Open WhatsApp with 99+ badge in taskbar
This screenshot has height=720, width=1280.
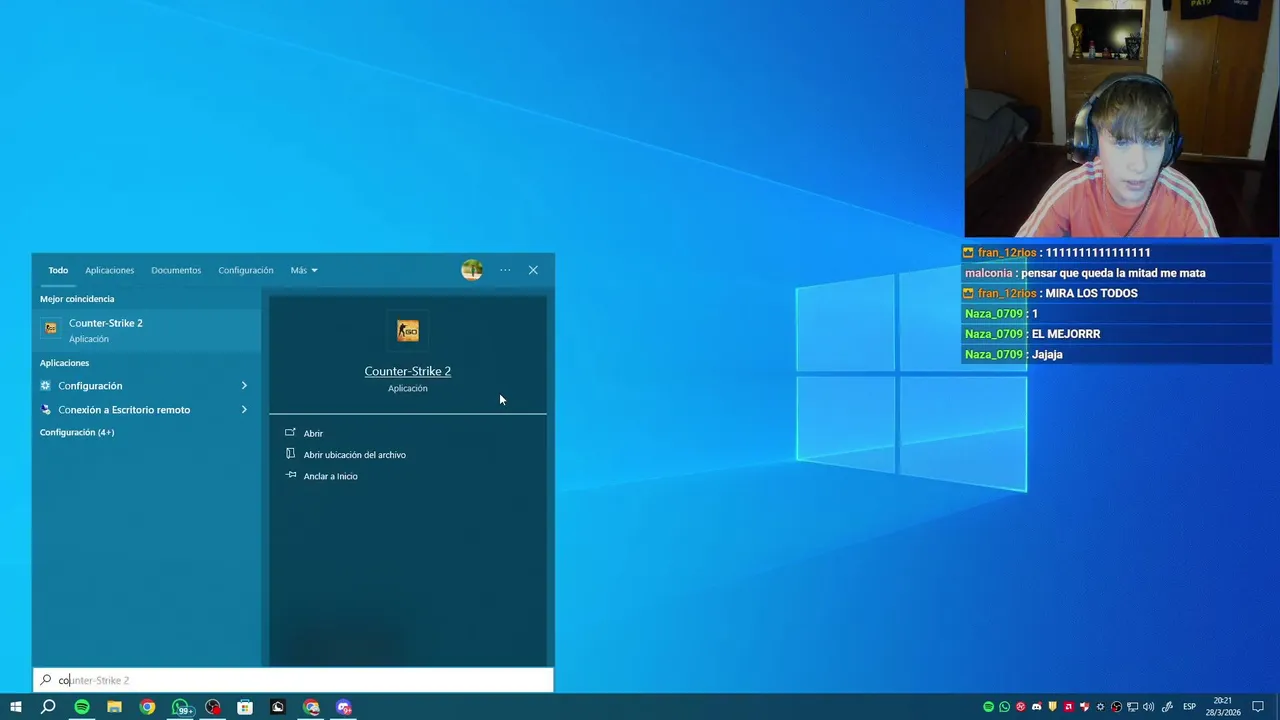pyautogui.click(x=181, y=707)
